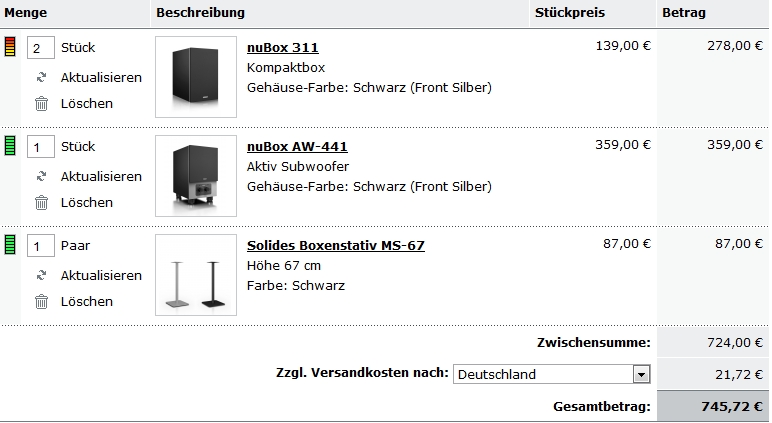Click the speaker stands thumbnail image
The width and height of the screenshot is (772, 423).
pyautogui.click(x=196, y=275)
